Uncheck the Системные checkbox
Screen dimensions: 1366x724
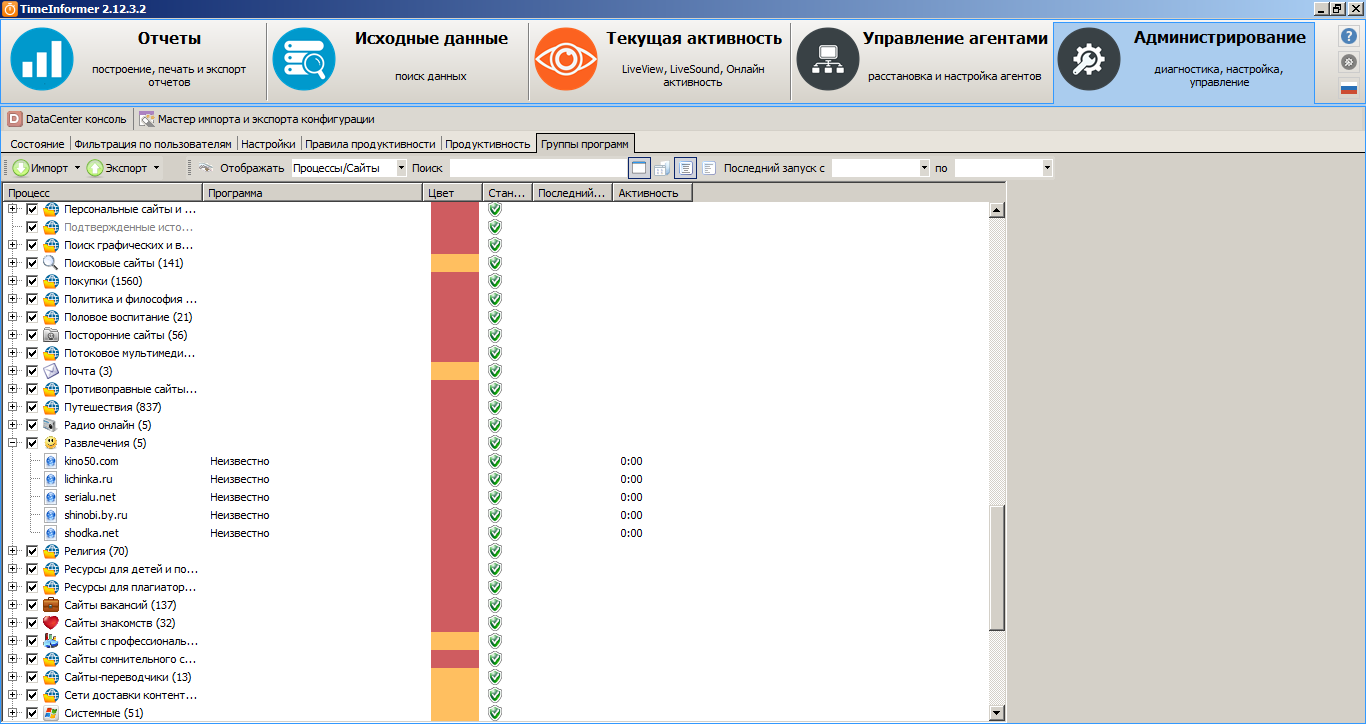[x=32, y=713]
